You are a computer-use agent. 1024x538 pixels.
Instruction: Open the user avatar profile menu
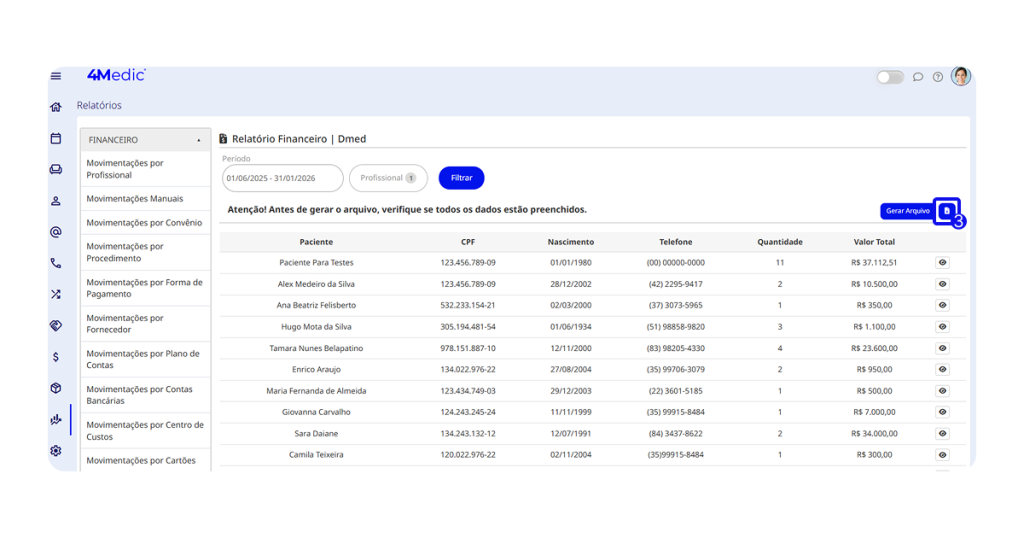[x=961, y=76]
